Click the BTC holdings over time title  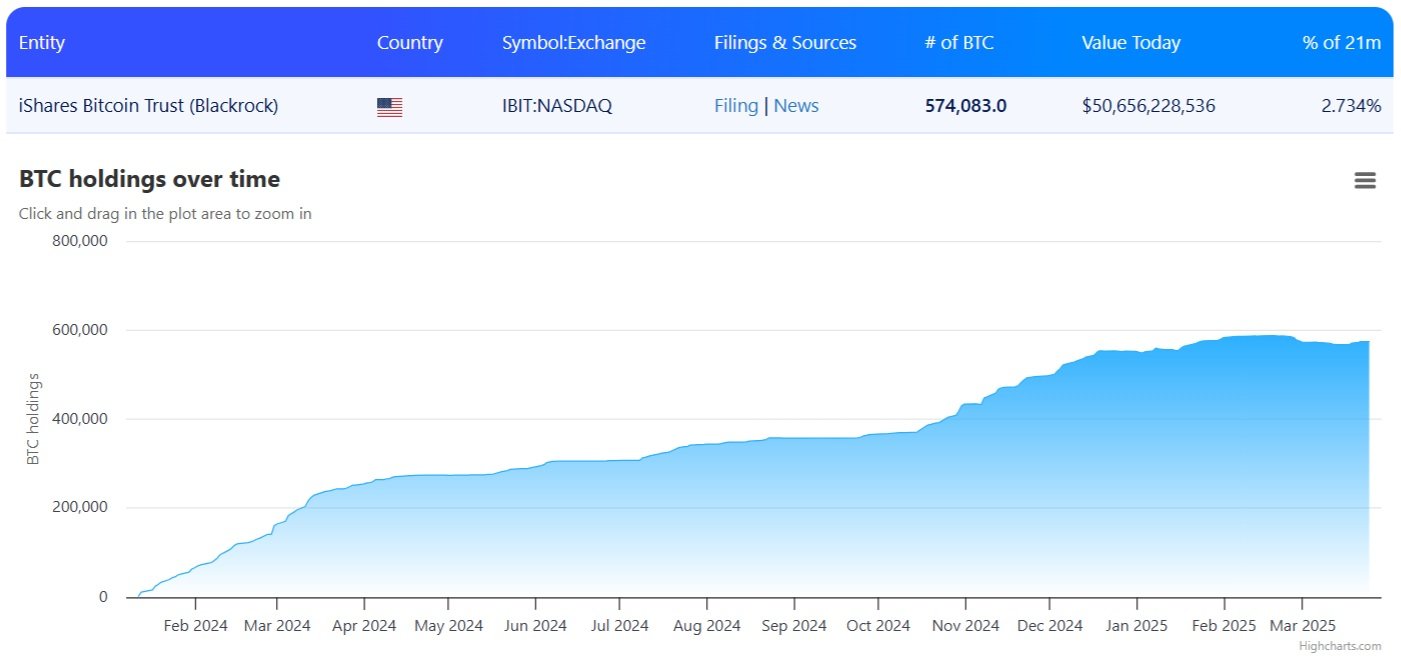(x=150, y=179)
